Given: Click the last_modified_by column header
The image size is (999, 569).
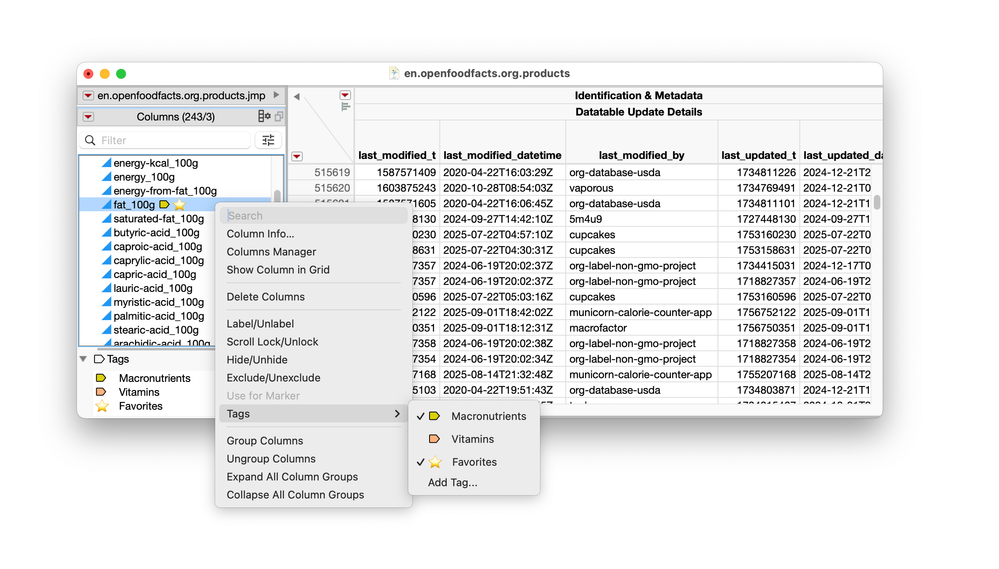Looking at the screenshot, I should coord(641,155).
